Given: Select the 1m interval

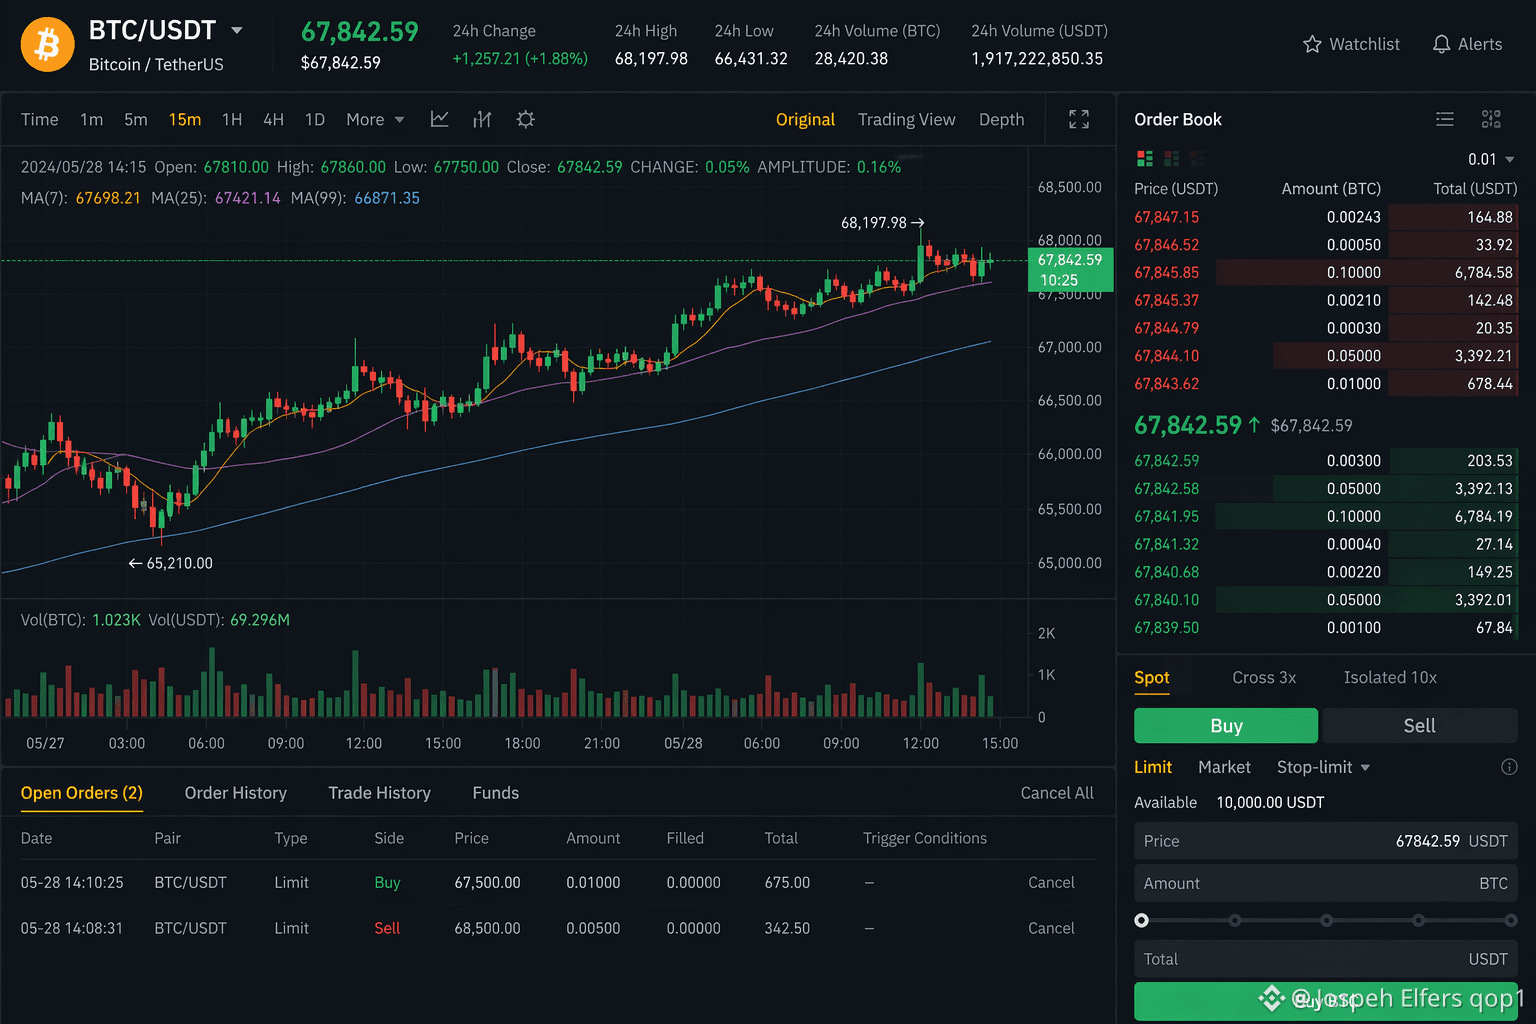Looking at the screenshot, I should pyautogui.click(x=91, y=119).
